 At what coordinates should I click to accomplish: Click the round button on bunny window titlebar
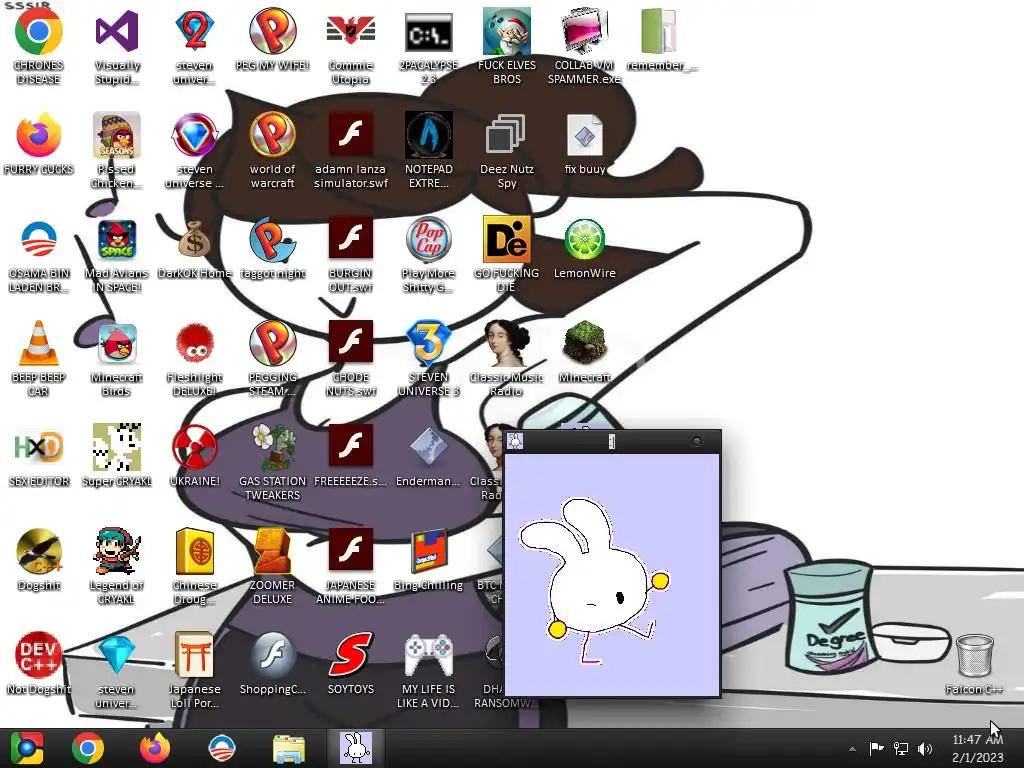[x=696, y=441]
